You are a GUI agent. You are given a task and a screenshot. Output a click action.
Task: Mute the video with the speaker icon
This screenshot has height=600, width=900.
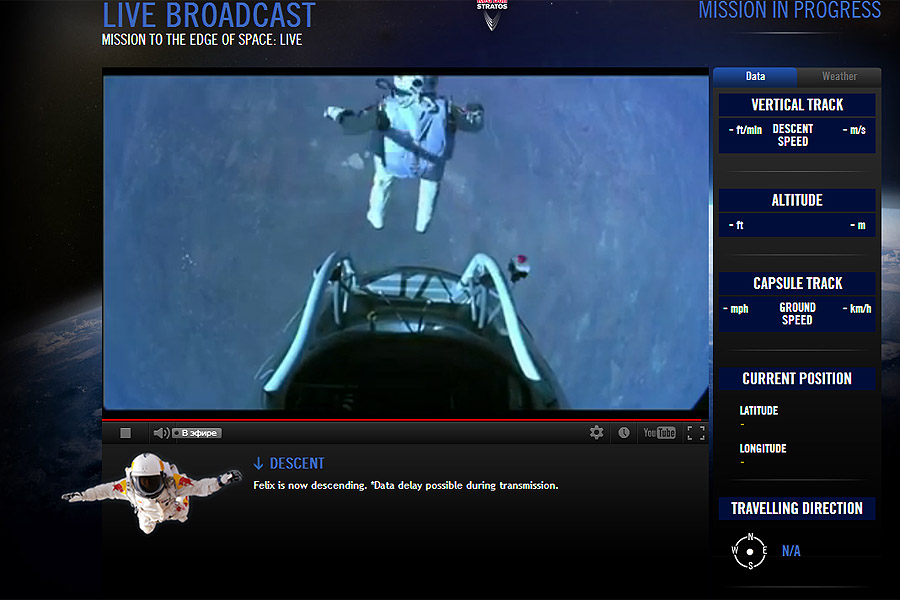tap(161, 433)
